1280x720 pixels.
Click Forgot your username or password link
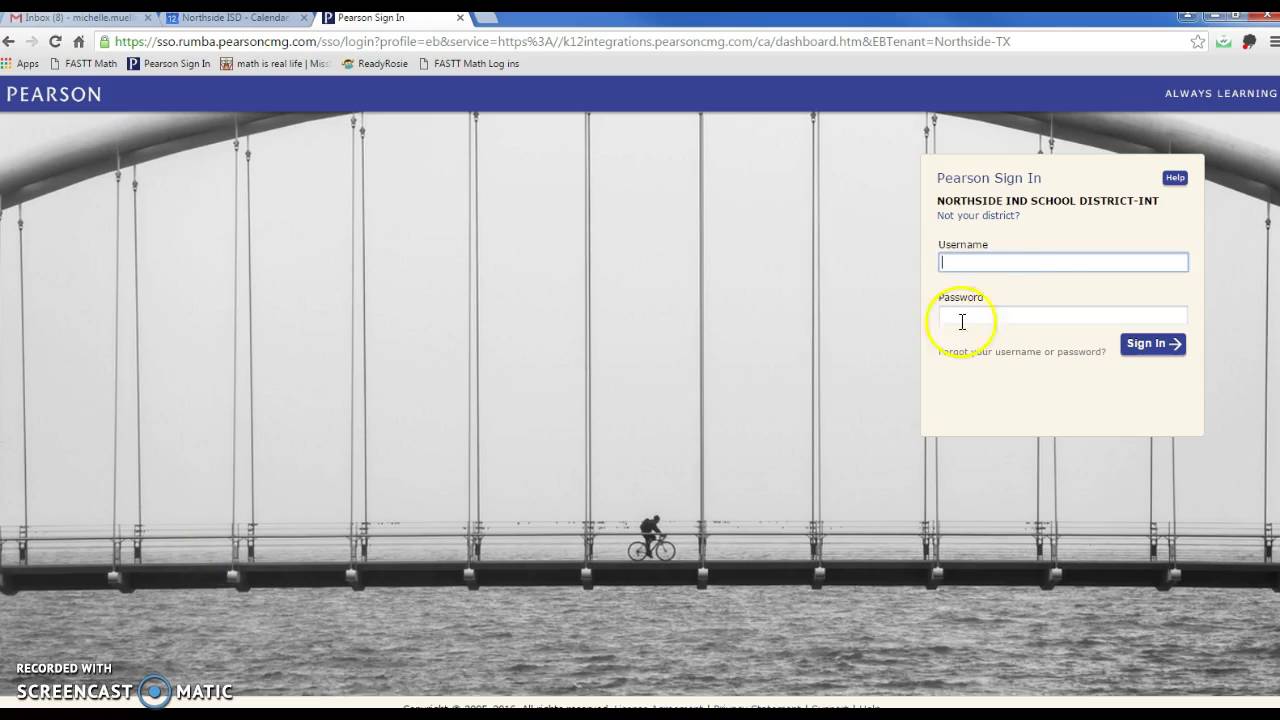click(x=1022, y=352)
